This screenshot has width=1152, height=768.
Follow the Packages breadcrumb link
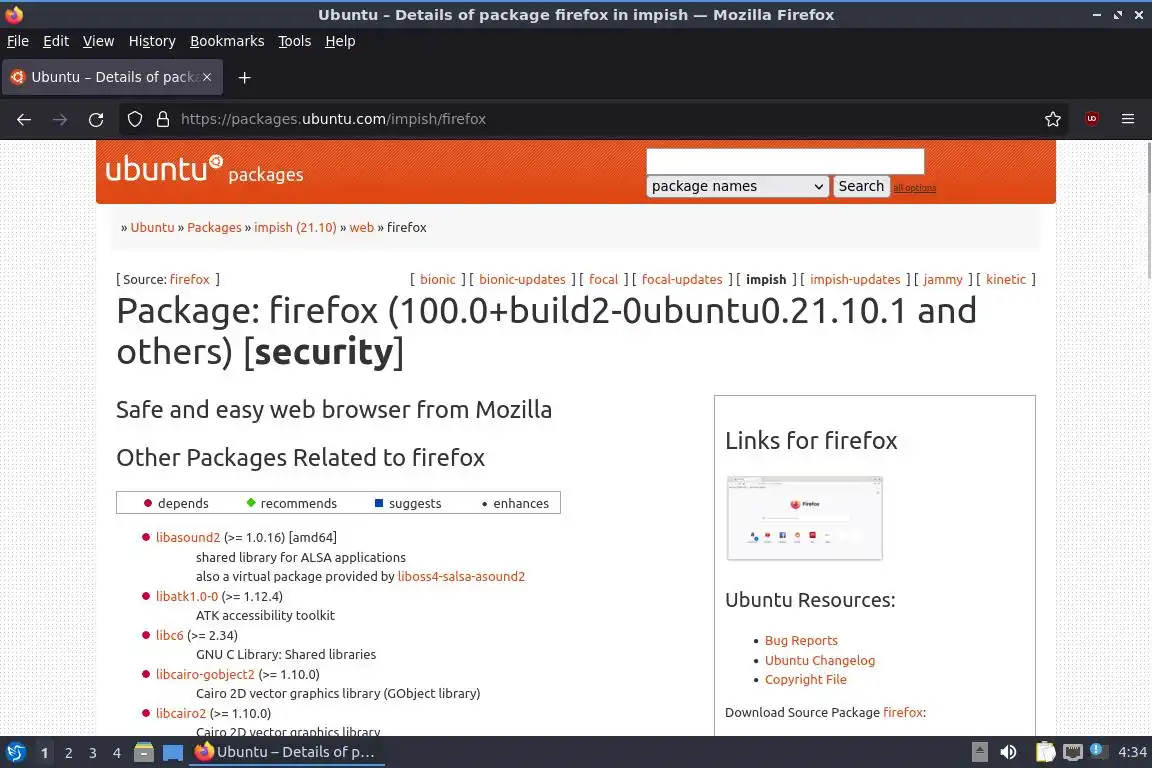[x=214, y=227]
